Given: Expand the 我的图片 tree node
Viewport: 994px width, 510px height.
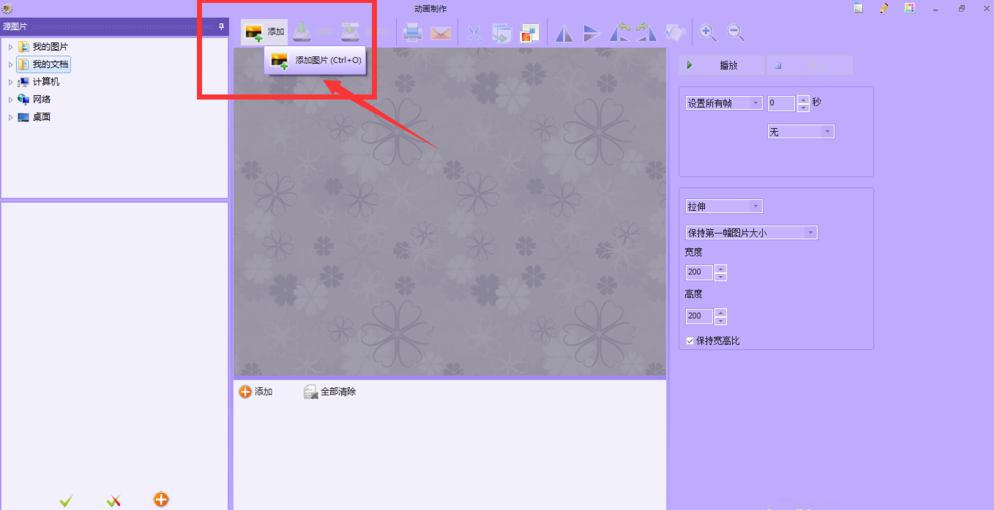Looking at the screenshot, I should [10, 47].
